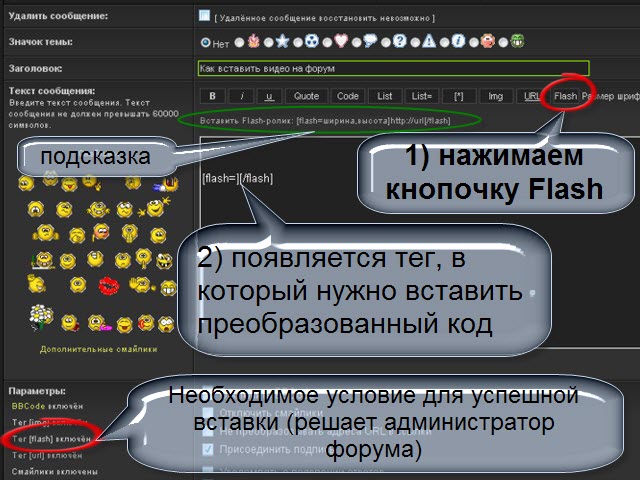This screenshot has width=640, height=480.
Task: Click the 'Тег [flash] включён' text
Action: 51,439
